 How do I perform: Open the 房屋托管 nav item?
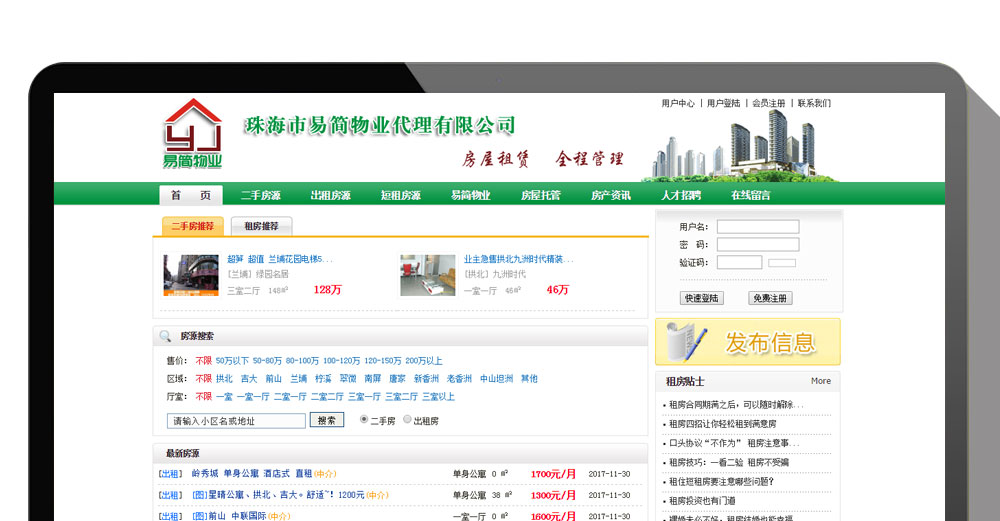[541, 195]
